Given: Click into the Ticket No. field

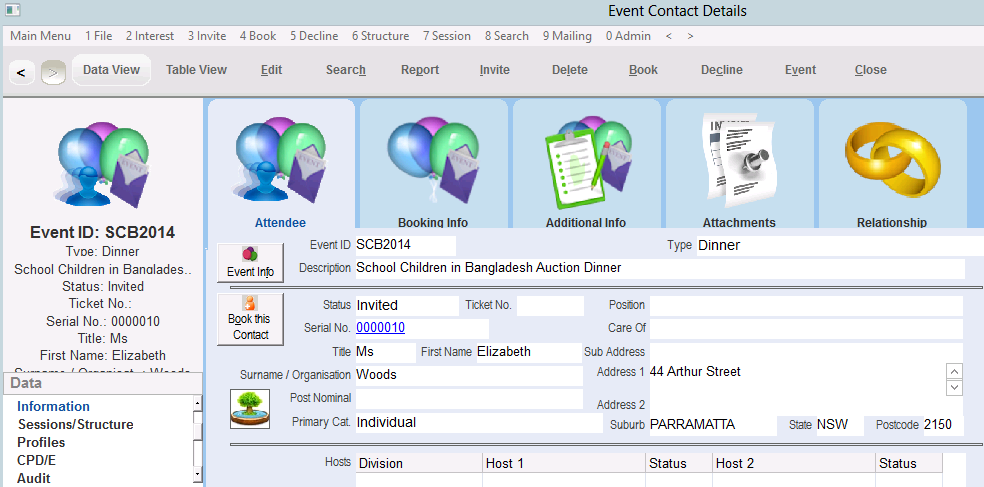Looking at the screenshot, I should (549, 306).
